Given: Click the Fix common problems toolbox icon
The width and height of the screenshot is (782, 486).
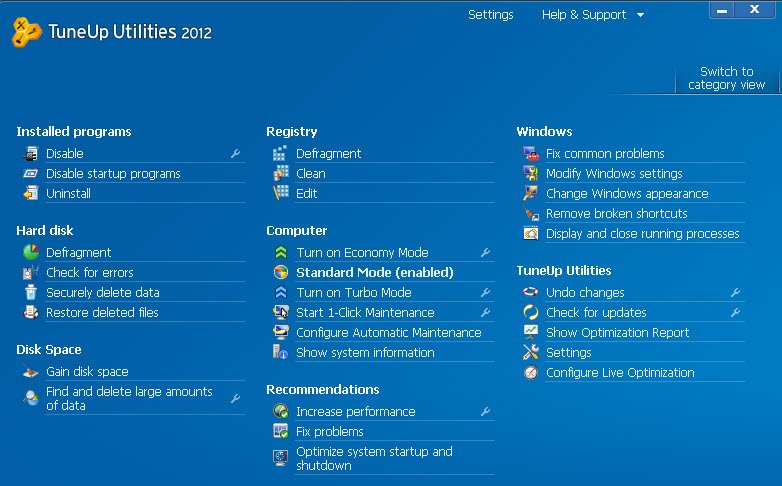Looking at the screenshot, I should tap(531, 153).
